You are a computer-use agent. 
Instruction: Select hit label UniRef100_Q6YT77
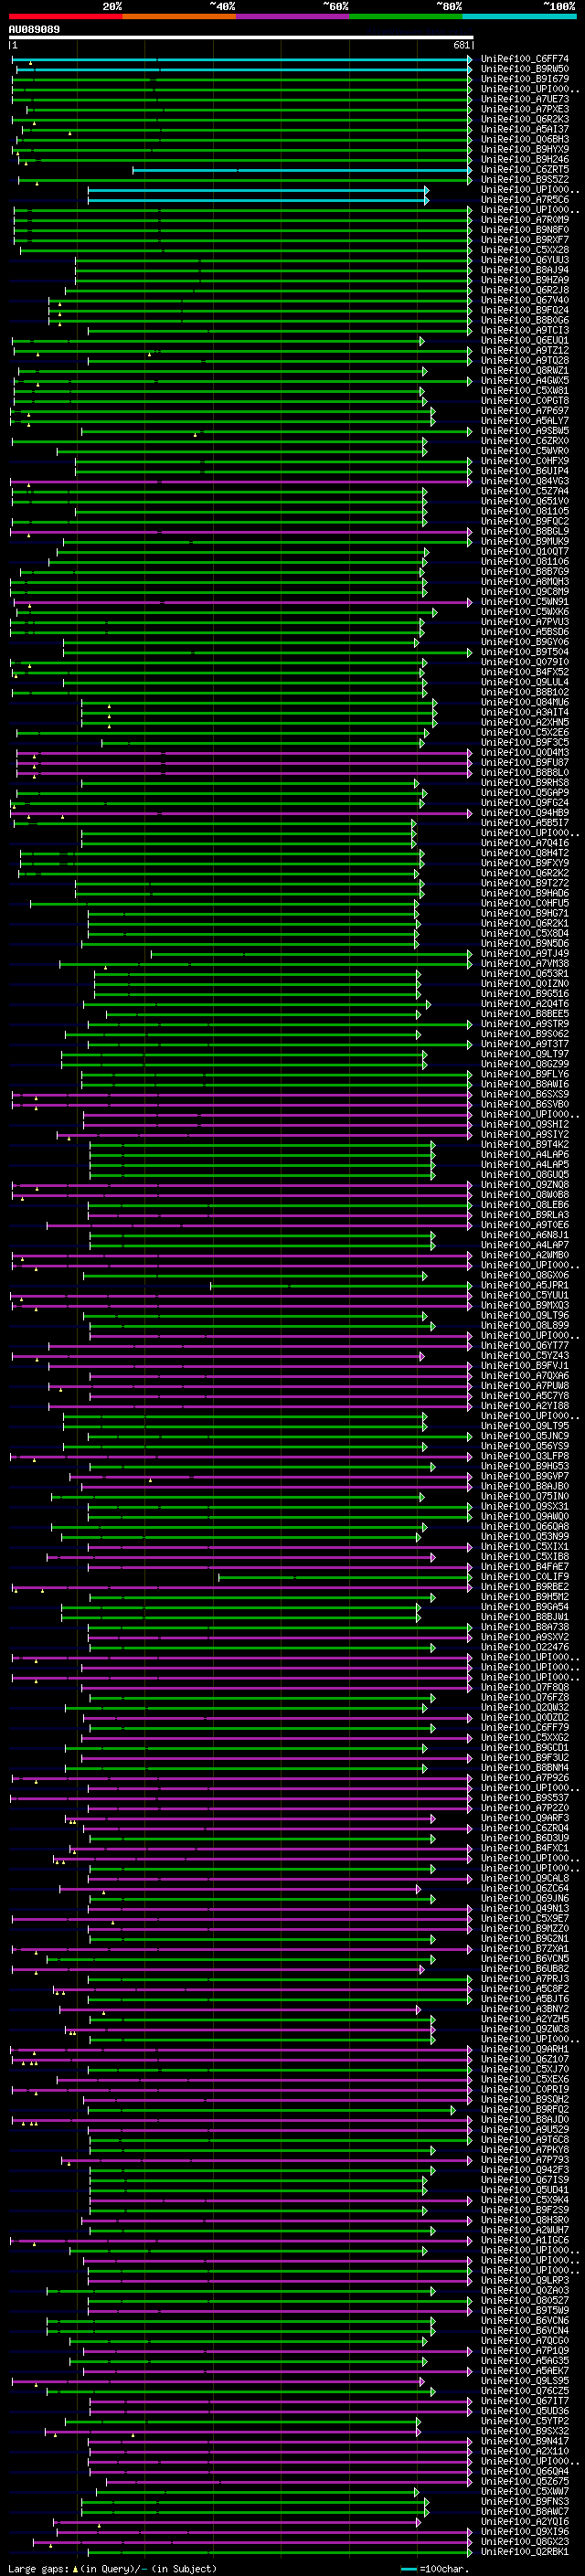pos(525,1346)
